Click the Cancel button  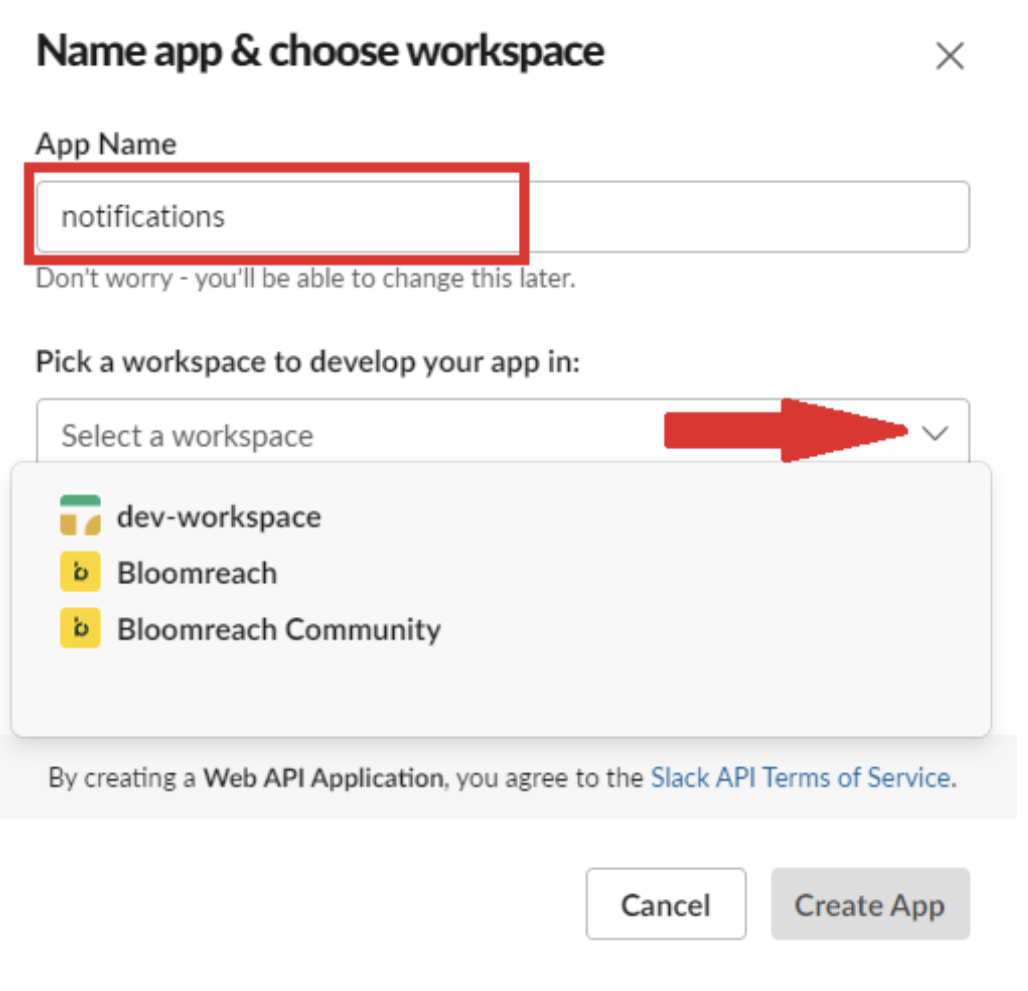[665, 904]
